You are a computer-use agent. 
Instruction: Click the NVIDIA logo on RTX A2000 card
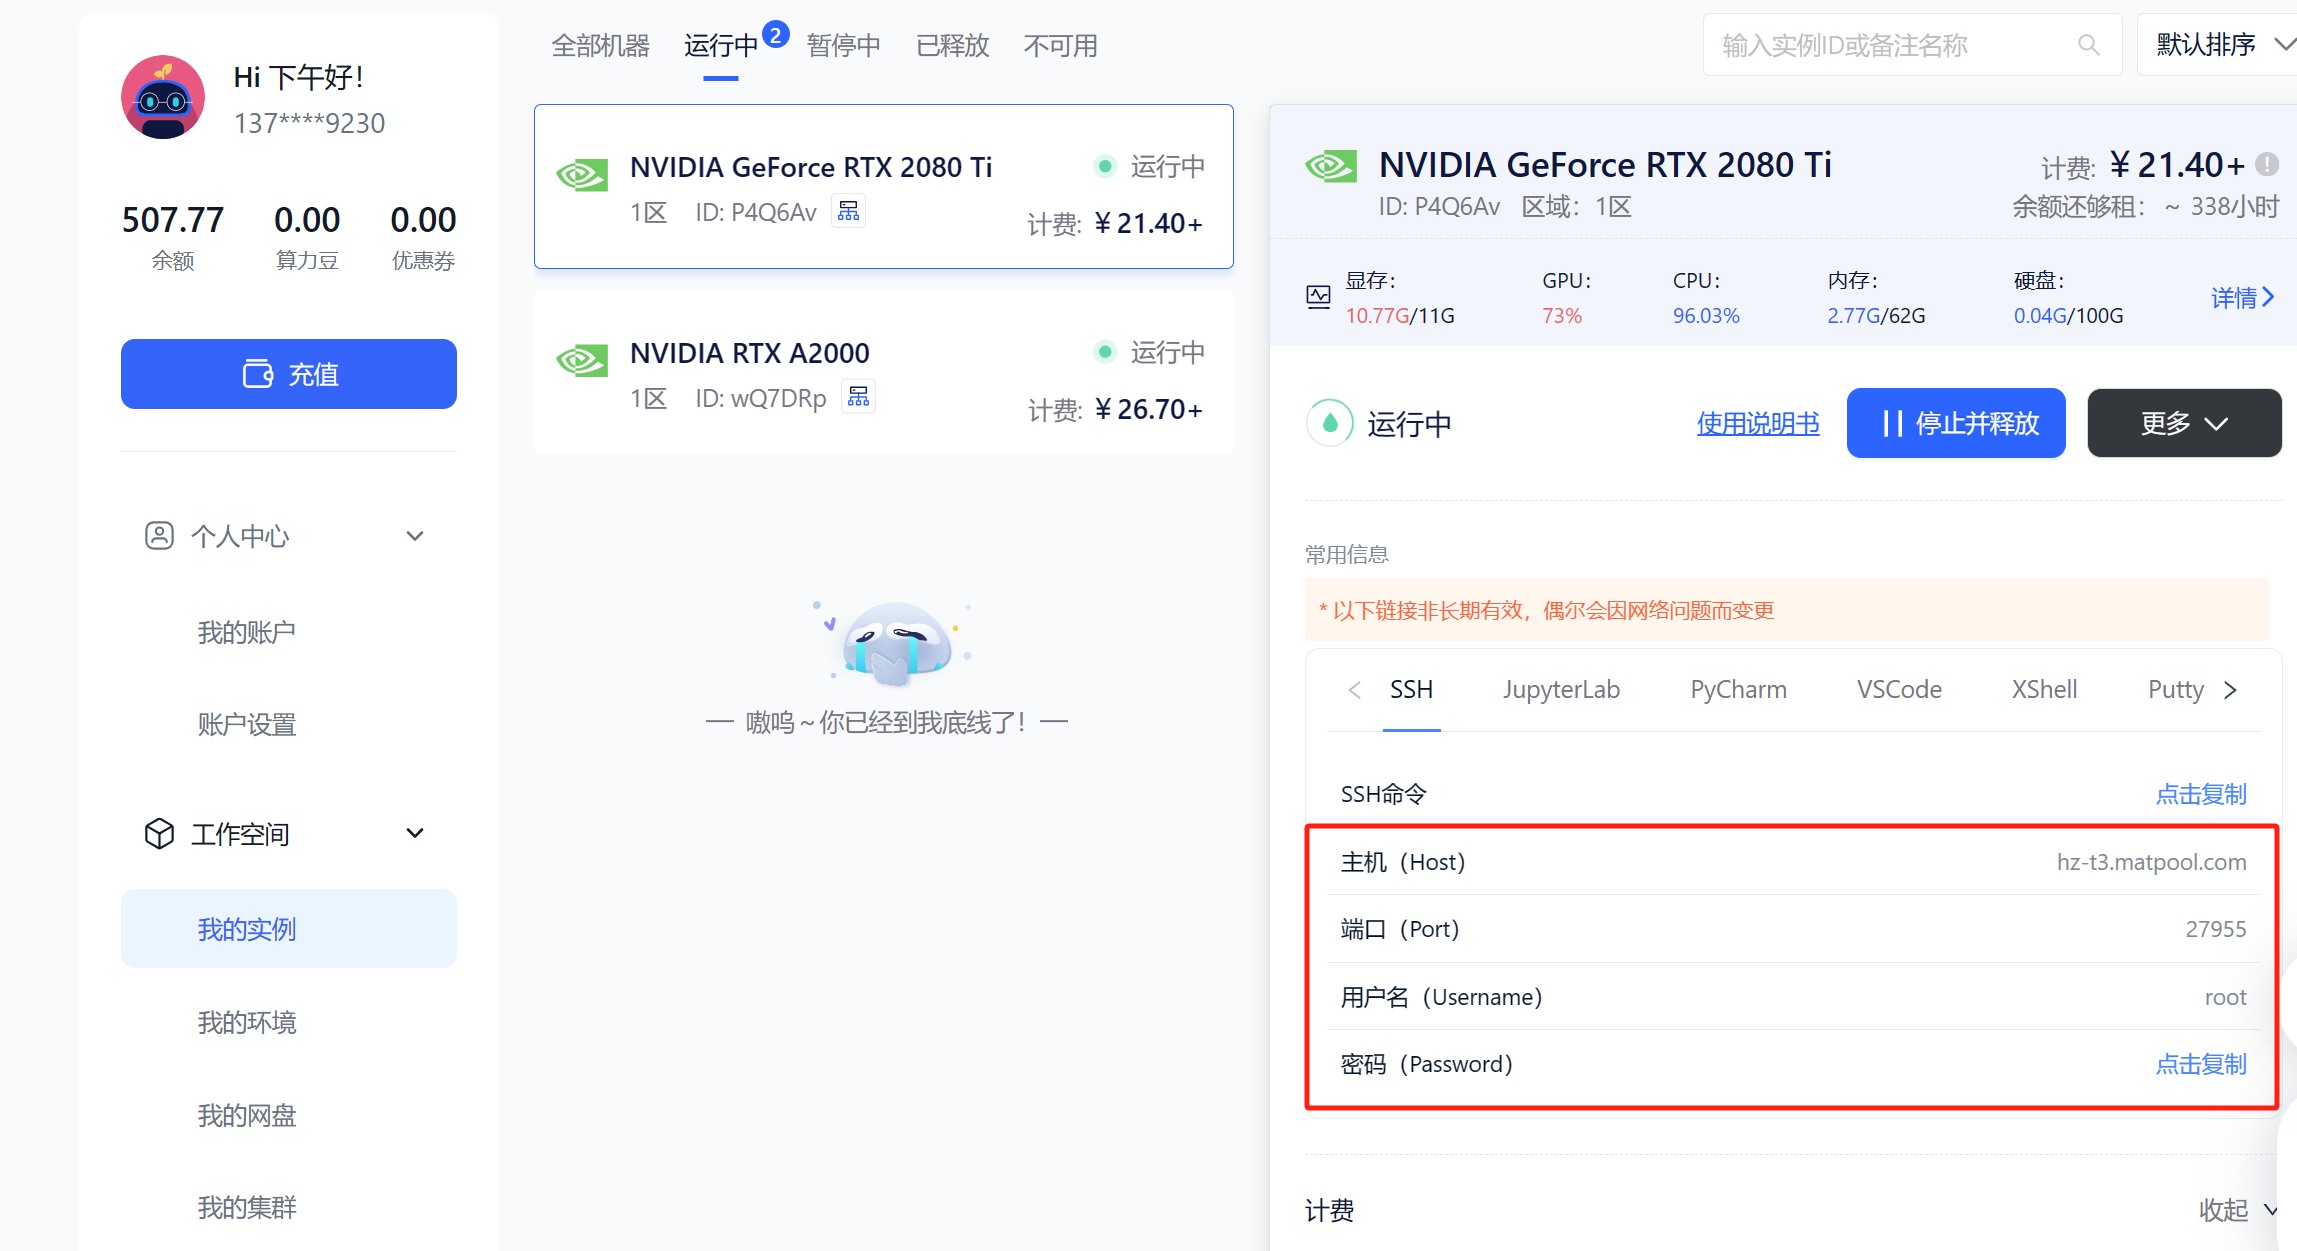582,360
